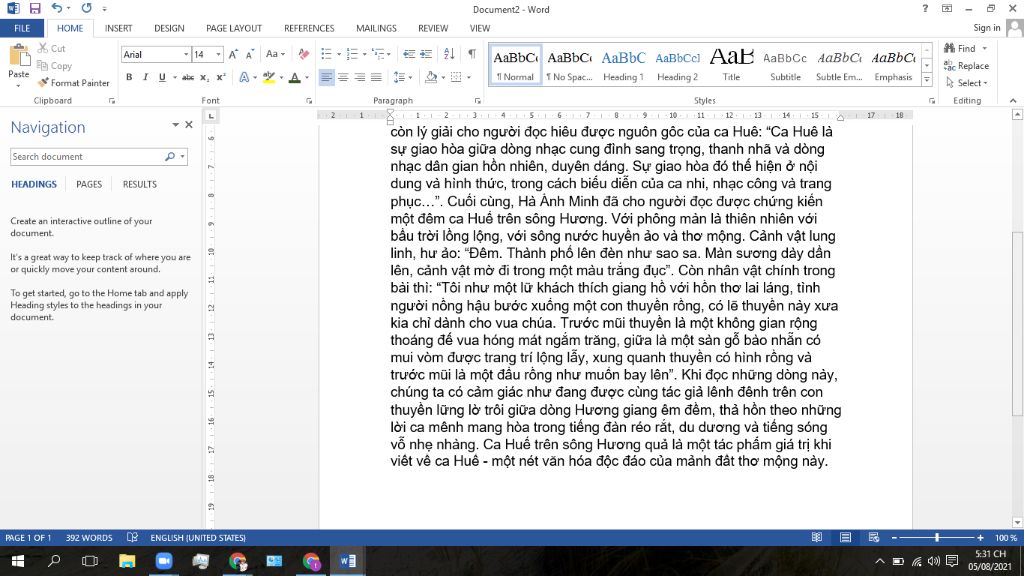Clear all formatting
Image resolution: width=1024 pixels, height=576 pixels.
click(x=303, y=54)
